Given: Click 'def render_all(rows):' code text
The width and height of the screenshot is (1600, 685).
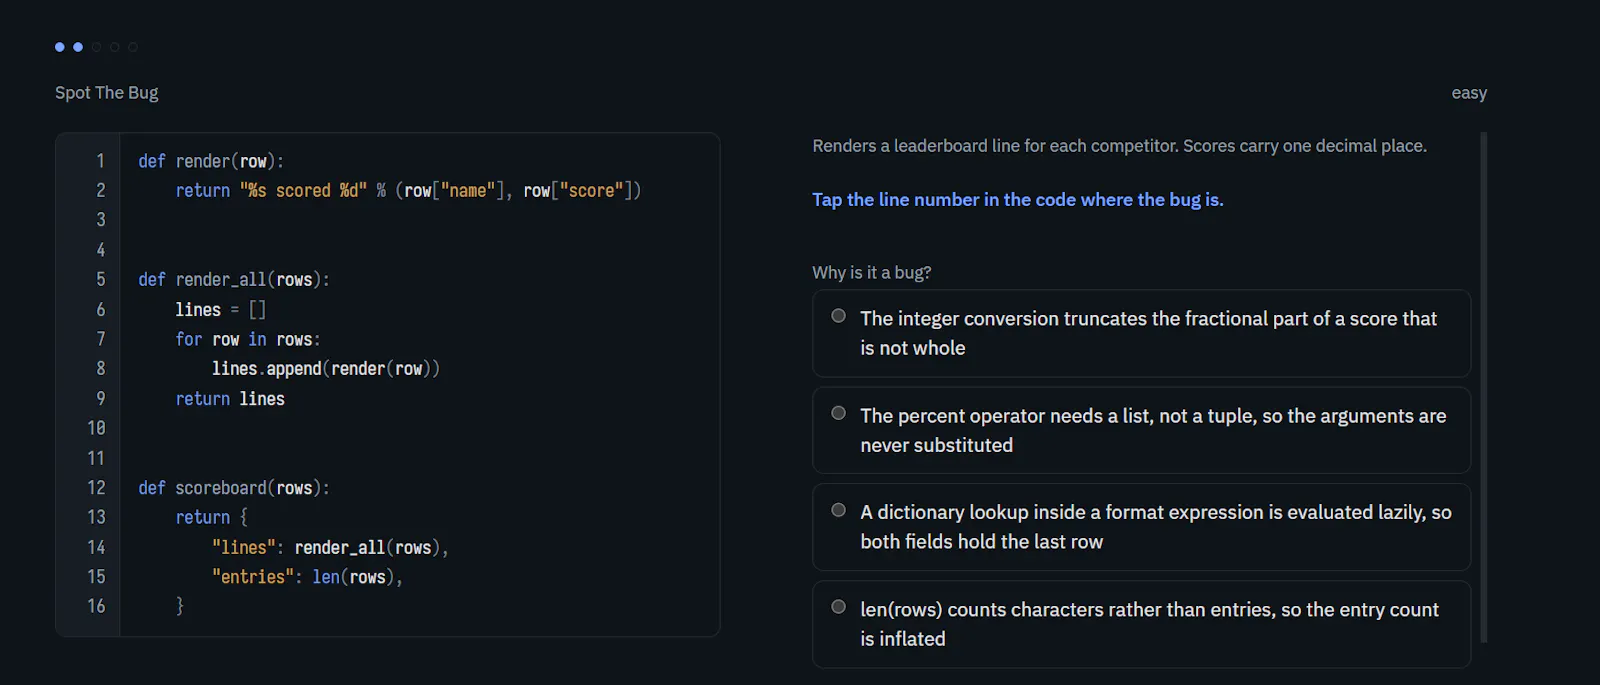Looking at the screenshot, I should [x=234, y=279].
